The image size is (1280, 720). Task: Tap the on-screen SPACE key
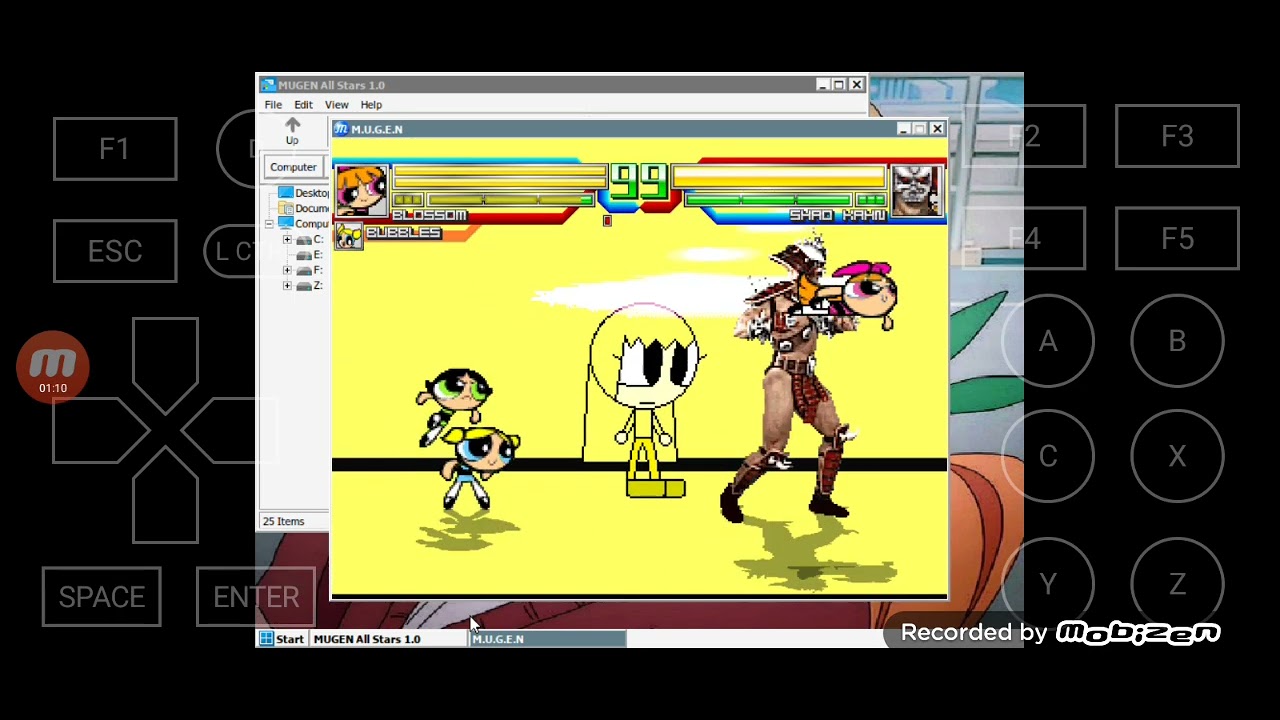pyautogui.click(x=101, y=597)
